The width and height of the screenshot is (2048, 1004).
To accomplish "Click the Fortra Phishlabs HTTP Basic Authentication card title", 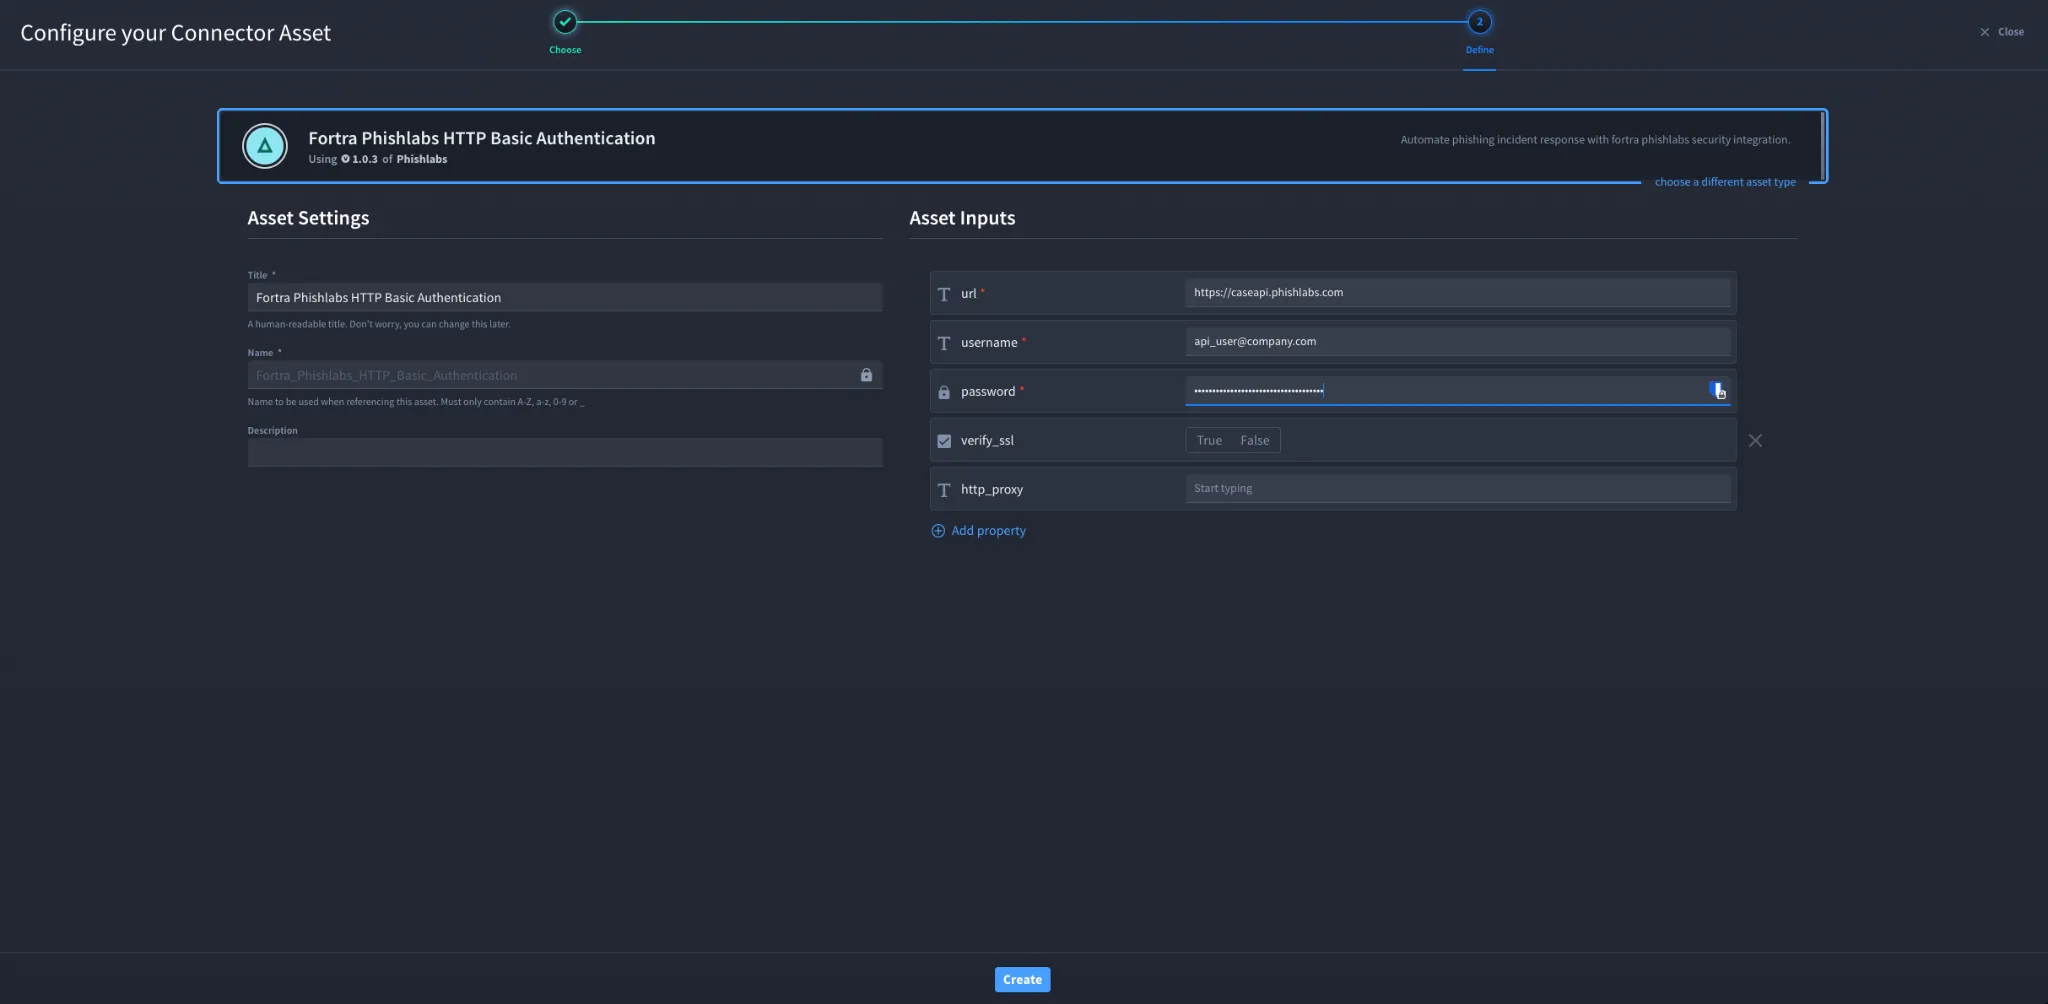I will point(482,138).
